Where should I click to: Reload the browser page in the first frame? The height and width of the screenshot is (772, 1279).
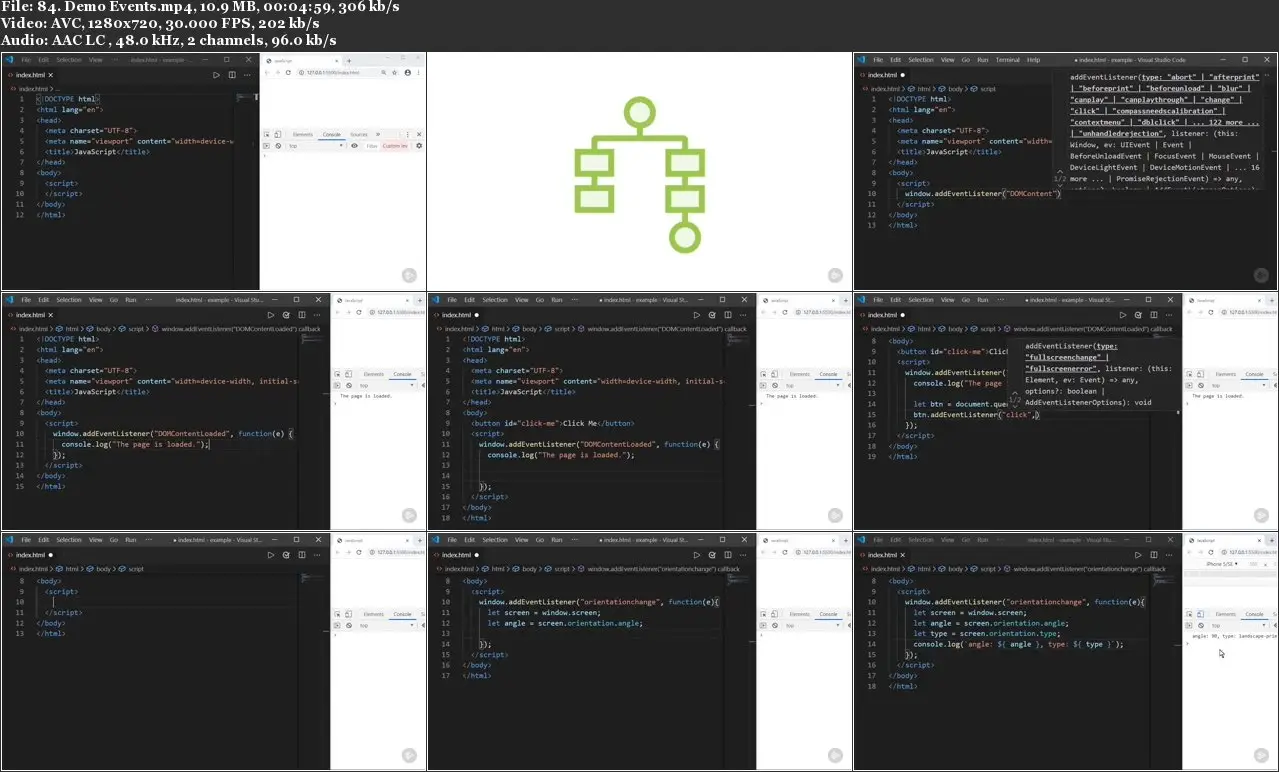tap(288, 73)
